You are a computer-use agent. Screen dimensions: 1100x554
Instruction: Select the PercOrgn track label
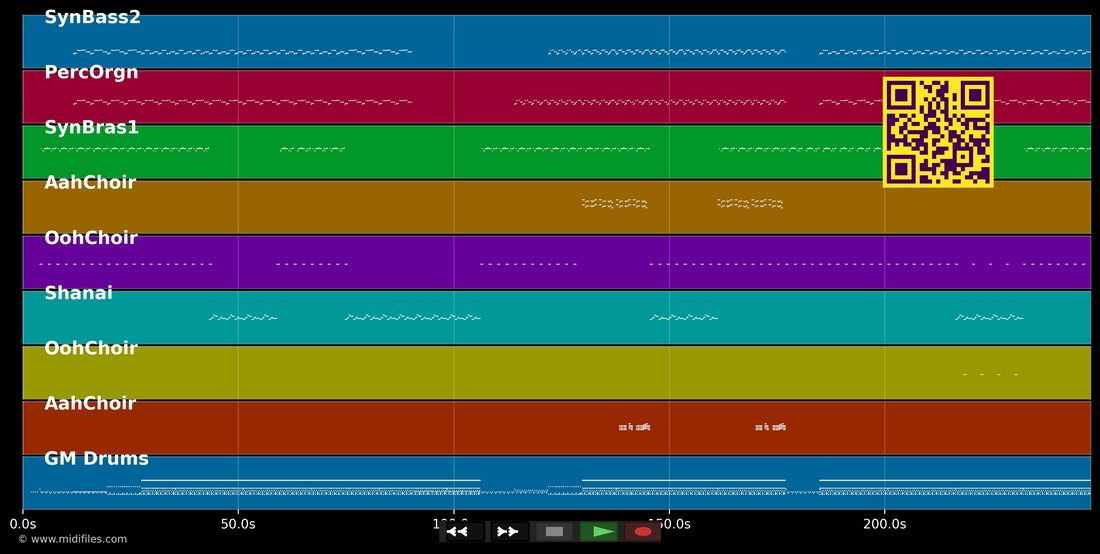point(91,72)
